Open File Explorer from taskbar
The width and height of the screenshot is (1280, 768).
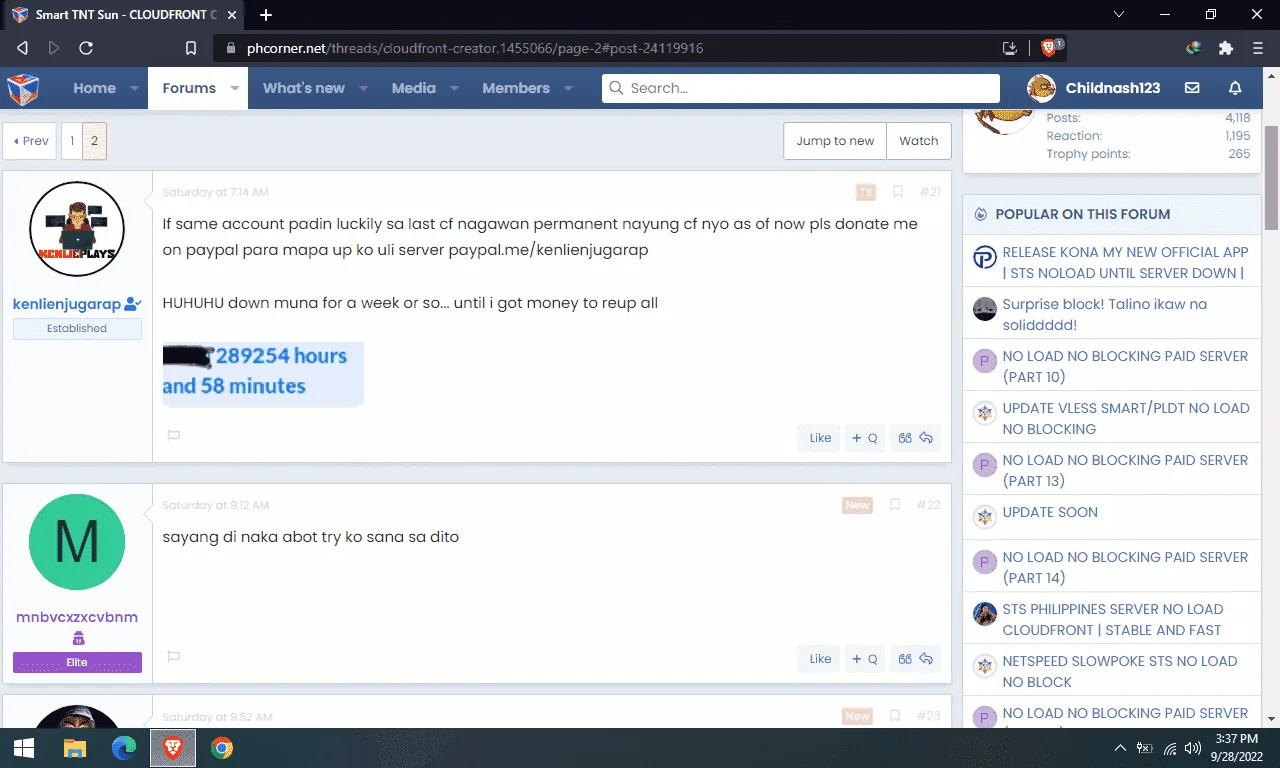point(75,748)
